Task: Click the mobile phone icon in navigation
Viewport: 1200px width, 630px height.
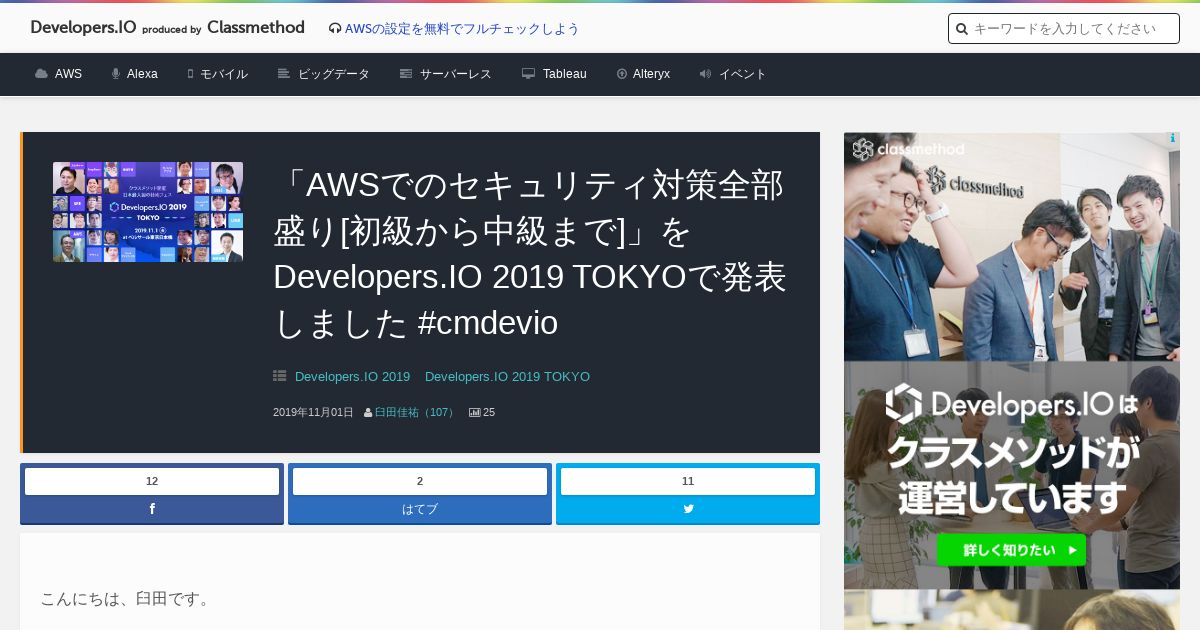Action: tap(190, 74)
